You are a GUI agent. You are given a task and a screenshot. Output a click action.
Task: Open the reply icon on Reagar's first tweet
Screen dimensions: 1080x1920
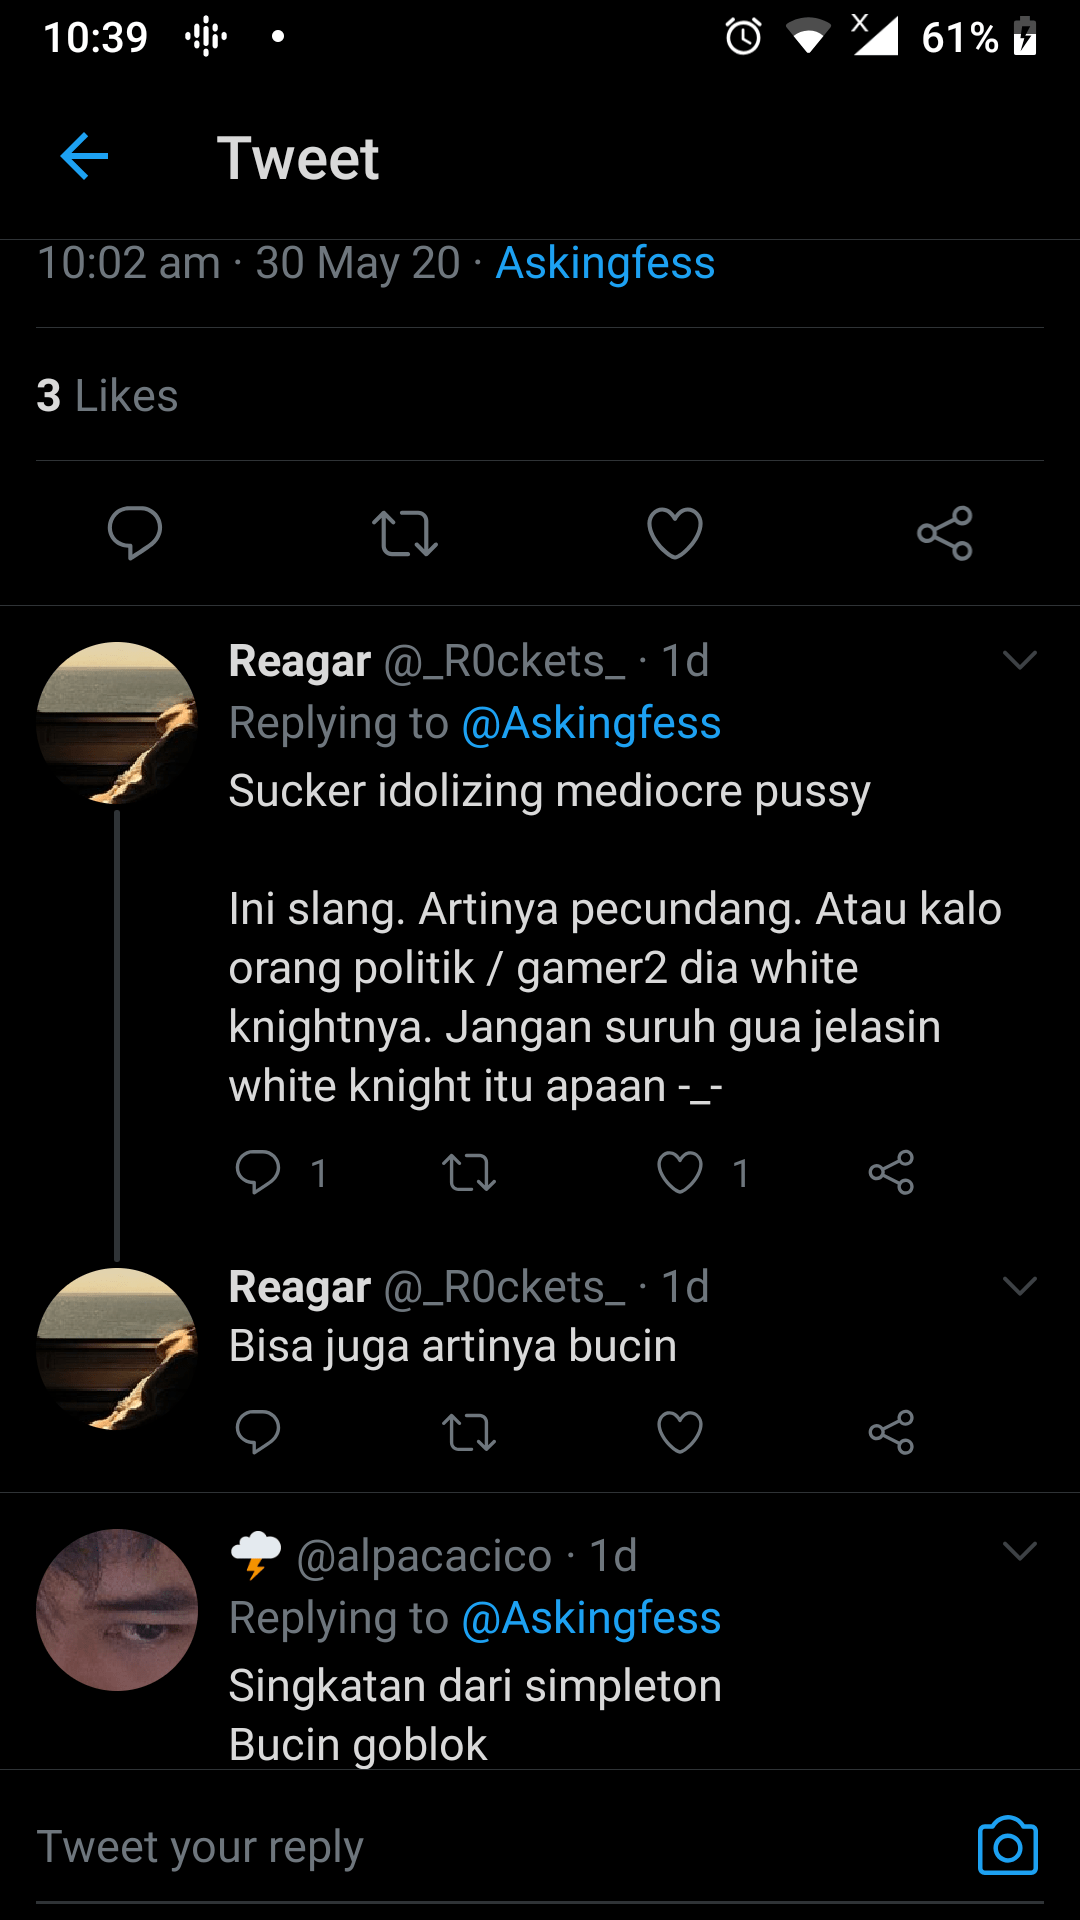click(260, 1172)
